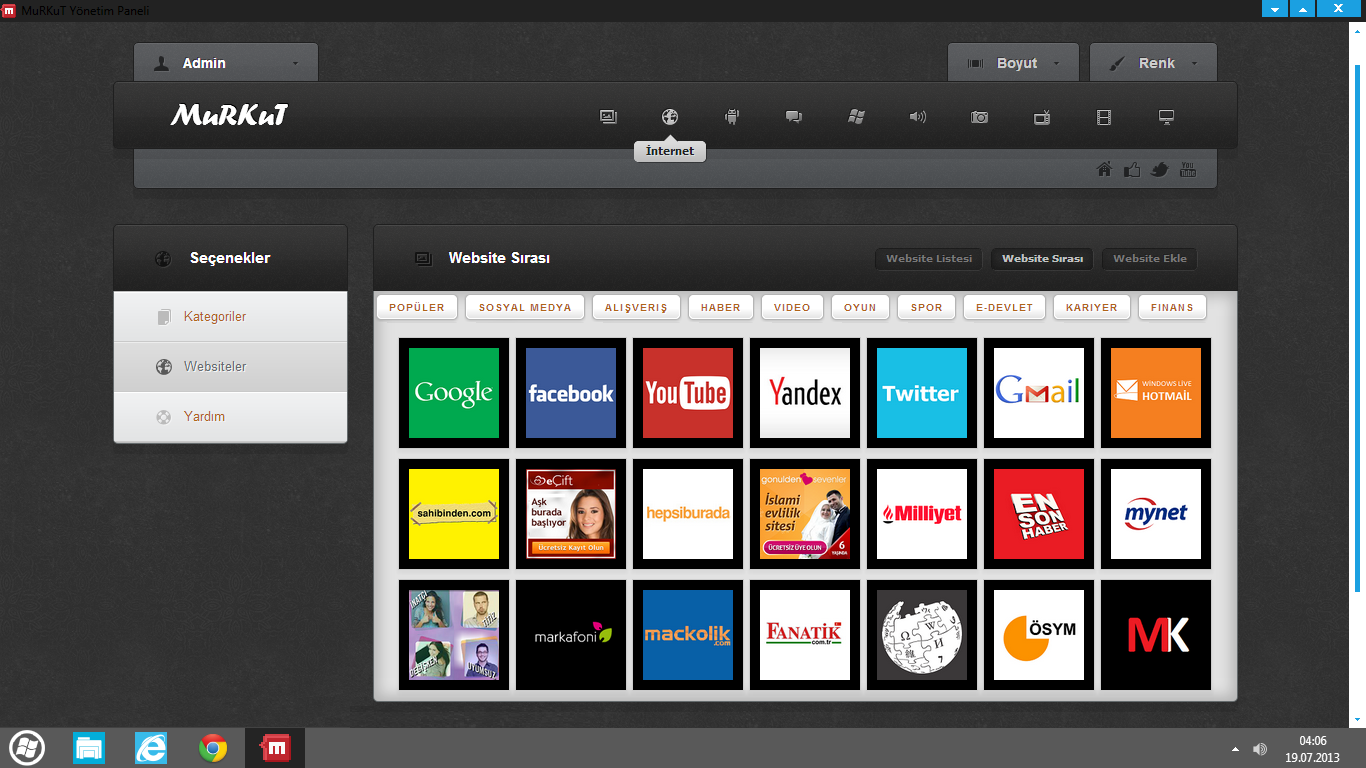Filter websites by SOSYAL MEDYA category
The height and width of the screenshot is (768, 1366).
pos(525,307)
